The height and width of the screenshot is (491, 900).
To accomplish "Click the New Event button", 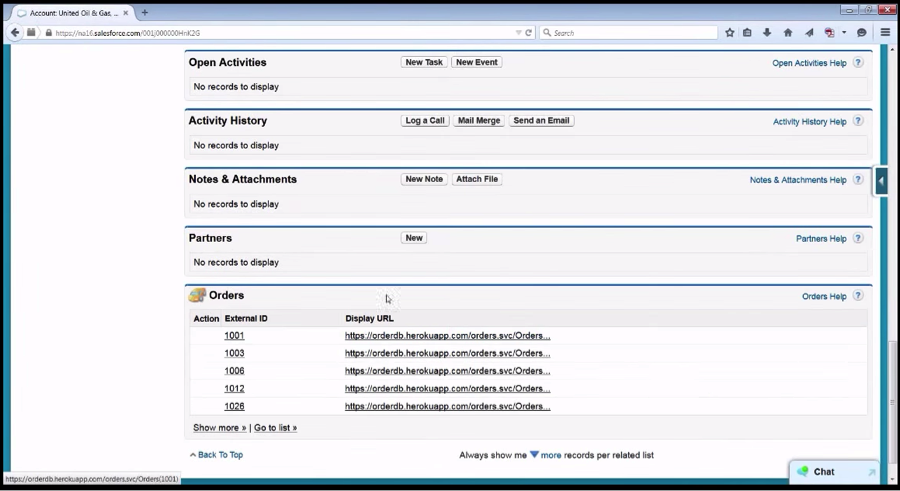I will click(x=477, y=62).
